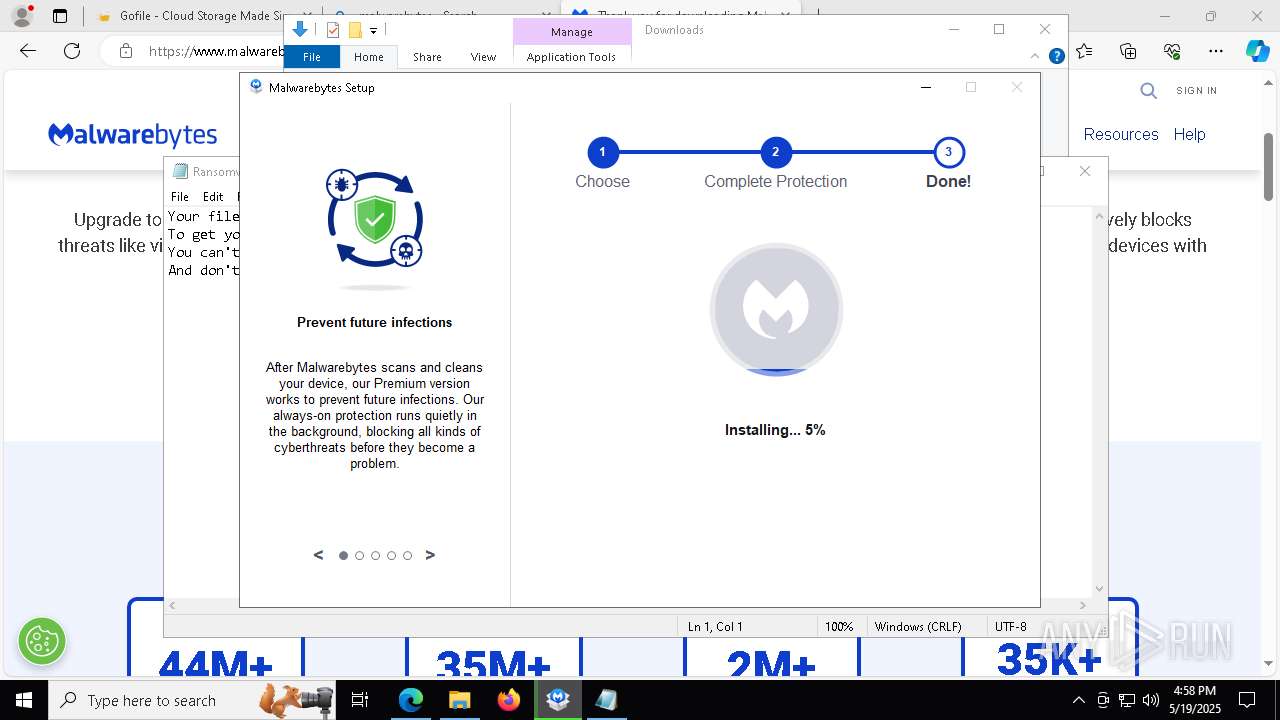
Task: Click the Edge address bar URL
Action: click(x=215, y=51)
